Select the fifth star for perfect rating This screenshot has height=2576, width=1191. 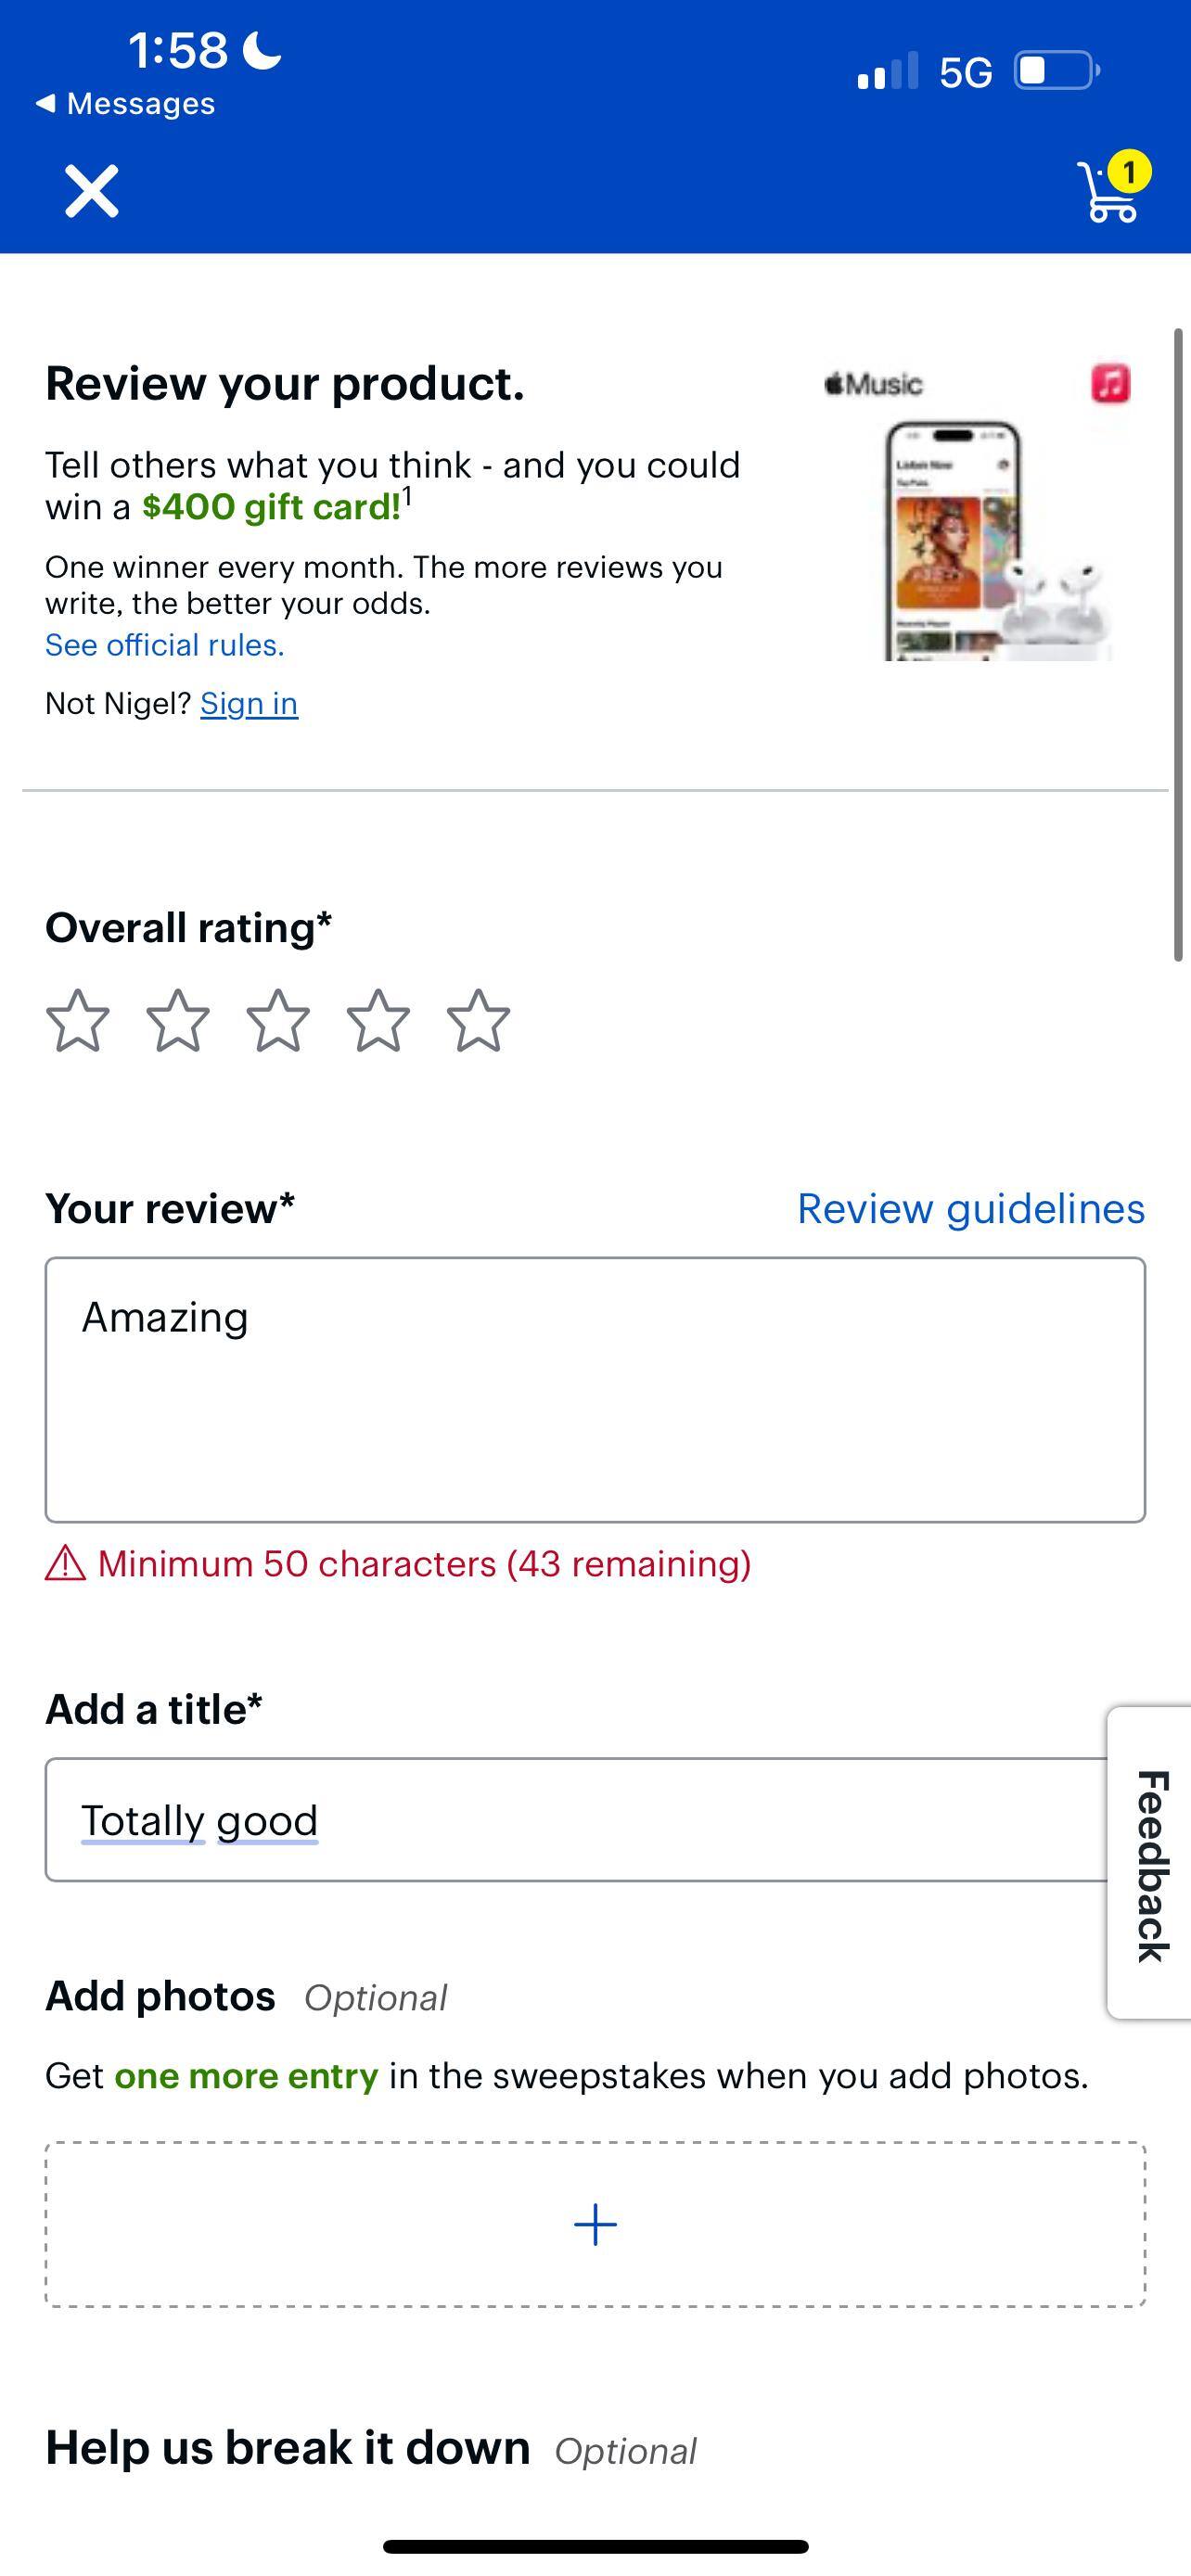pyautogui.click(x=477, y=1020)
